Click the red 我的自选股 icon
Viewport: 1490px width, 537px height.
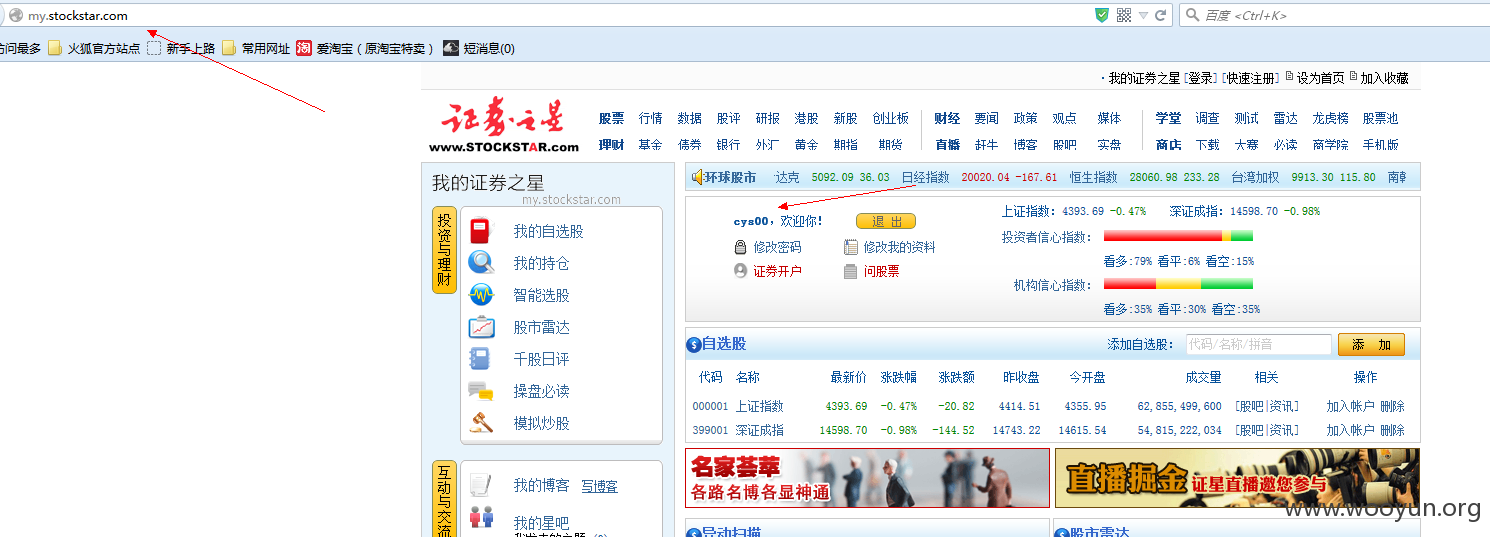pyautogui.click(x=480, y=231)
